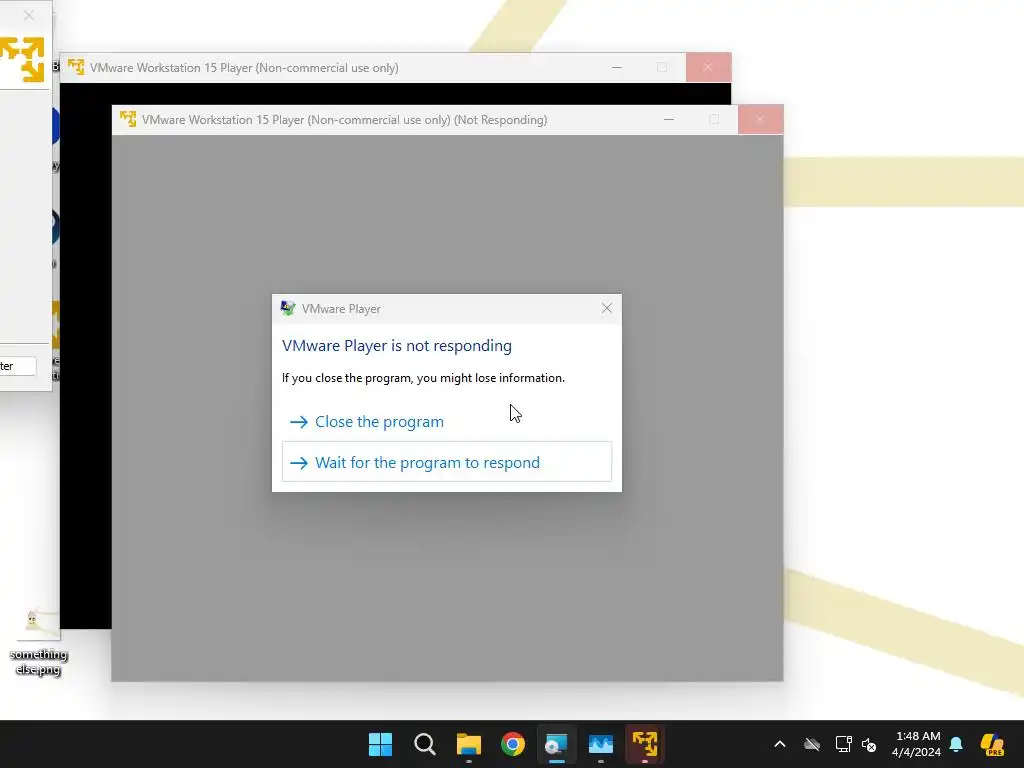Minimize the back VMware Workstation 15 Player window
Image resolution: width=1024 pixels, height=768 pixels.
click(x=617, y=67)
